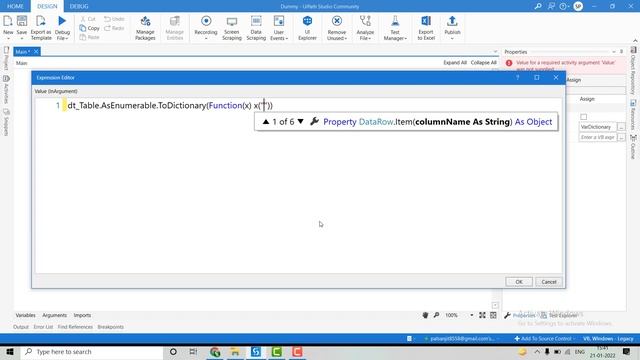Open Cortana circle on taskbar
The height and width of the screenshot is (360, 640).
pyautogui.click(x=173, y=352)
